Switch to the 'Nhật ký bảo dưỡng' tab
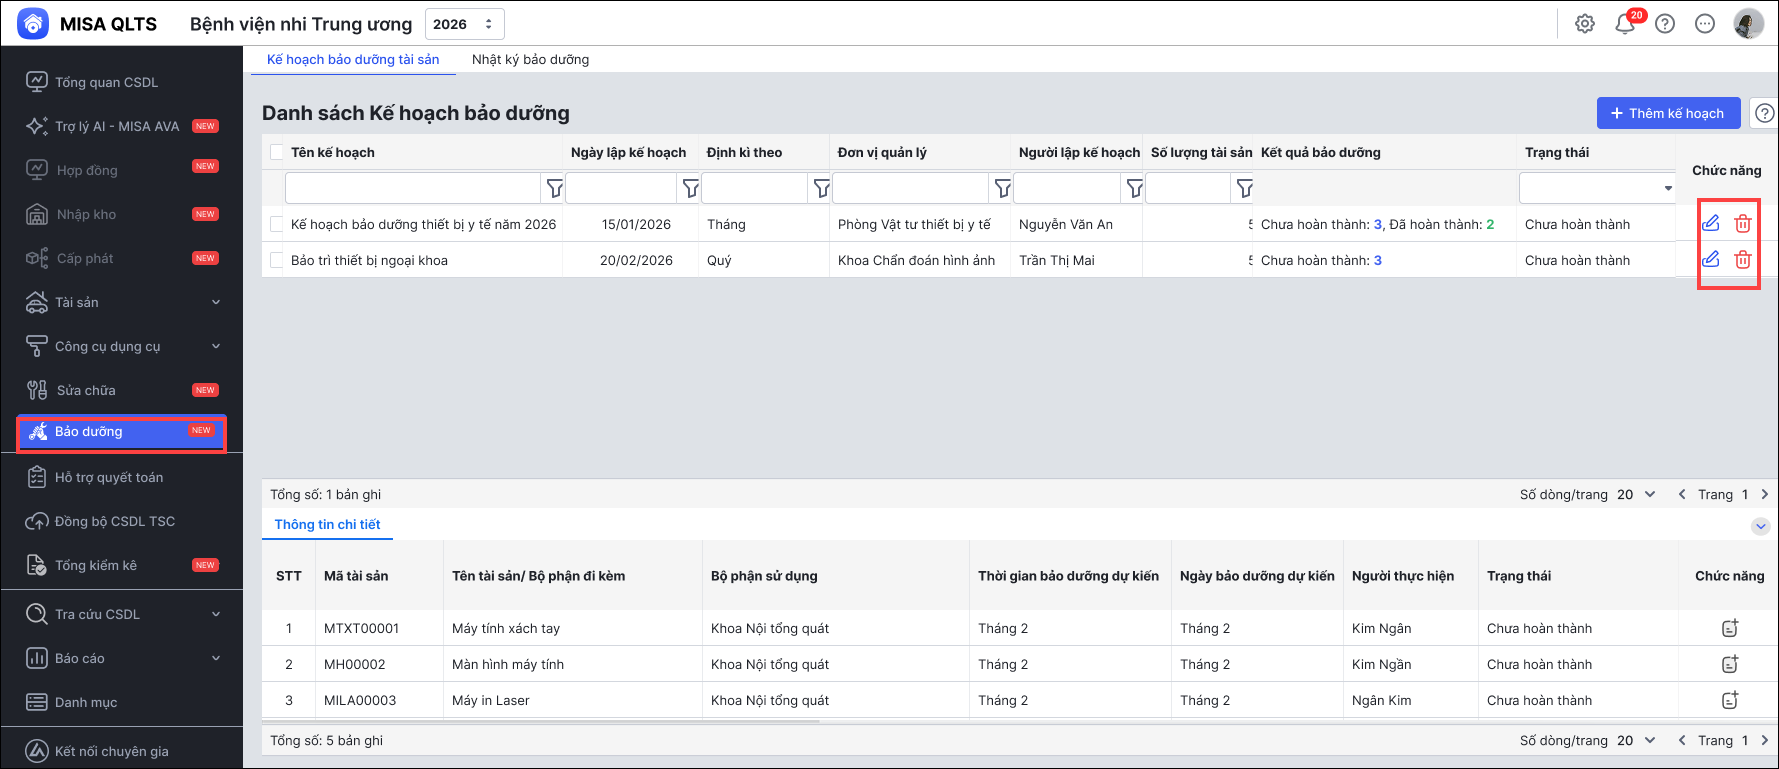1779x769 pixels. coord(530,59)
